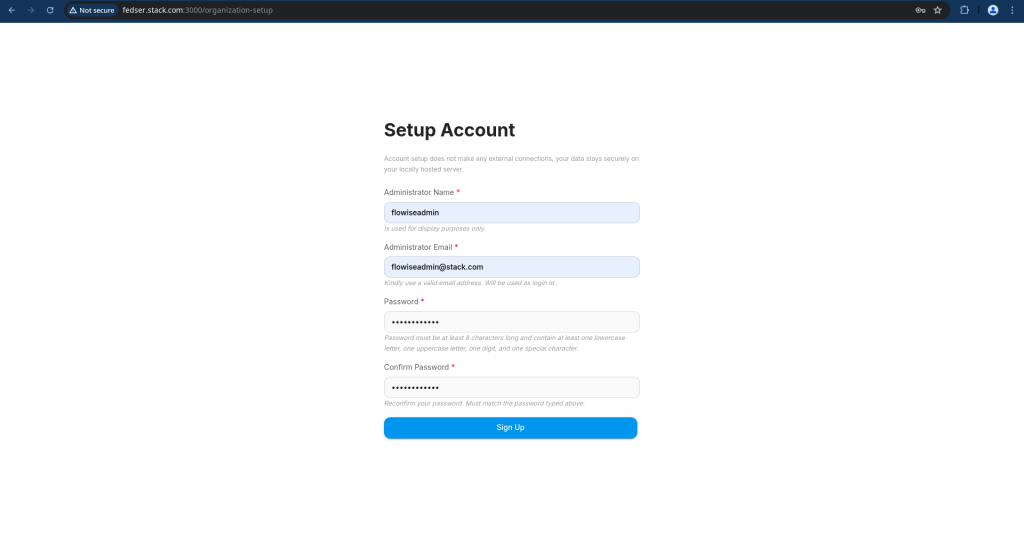Open the Chrome three-dot menu
Image resolution: width=1024 pixels, height=535 pixels.
point(1012,10)
